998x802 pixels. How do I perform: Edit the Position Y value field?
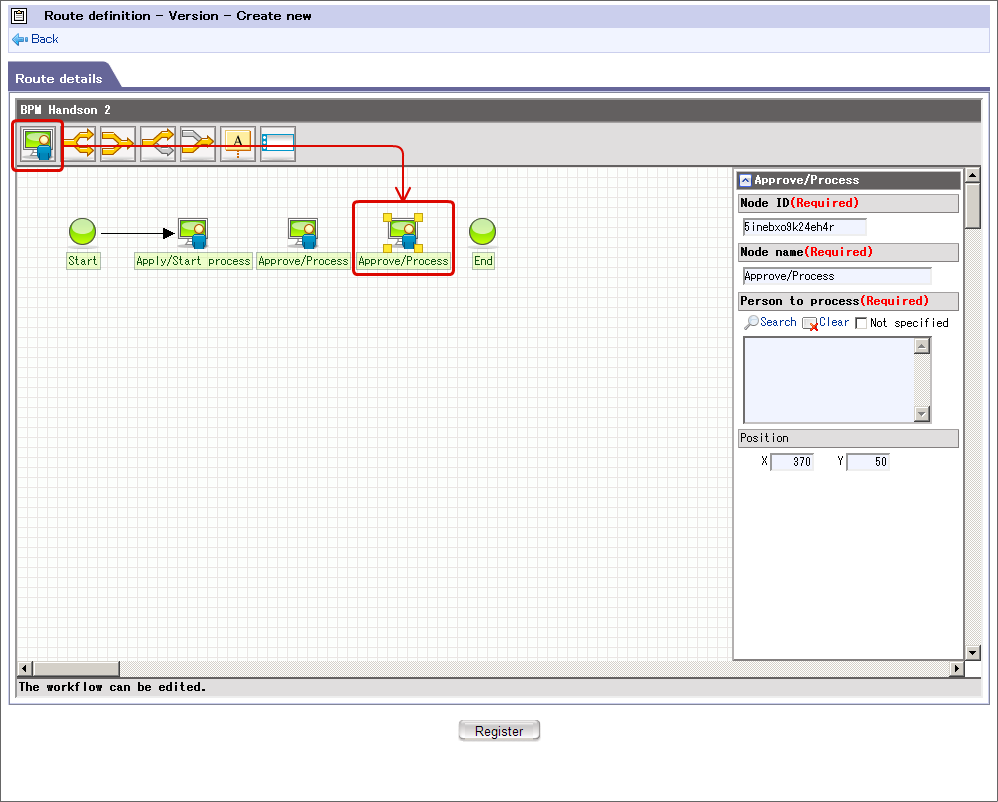868,462
